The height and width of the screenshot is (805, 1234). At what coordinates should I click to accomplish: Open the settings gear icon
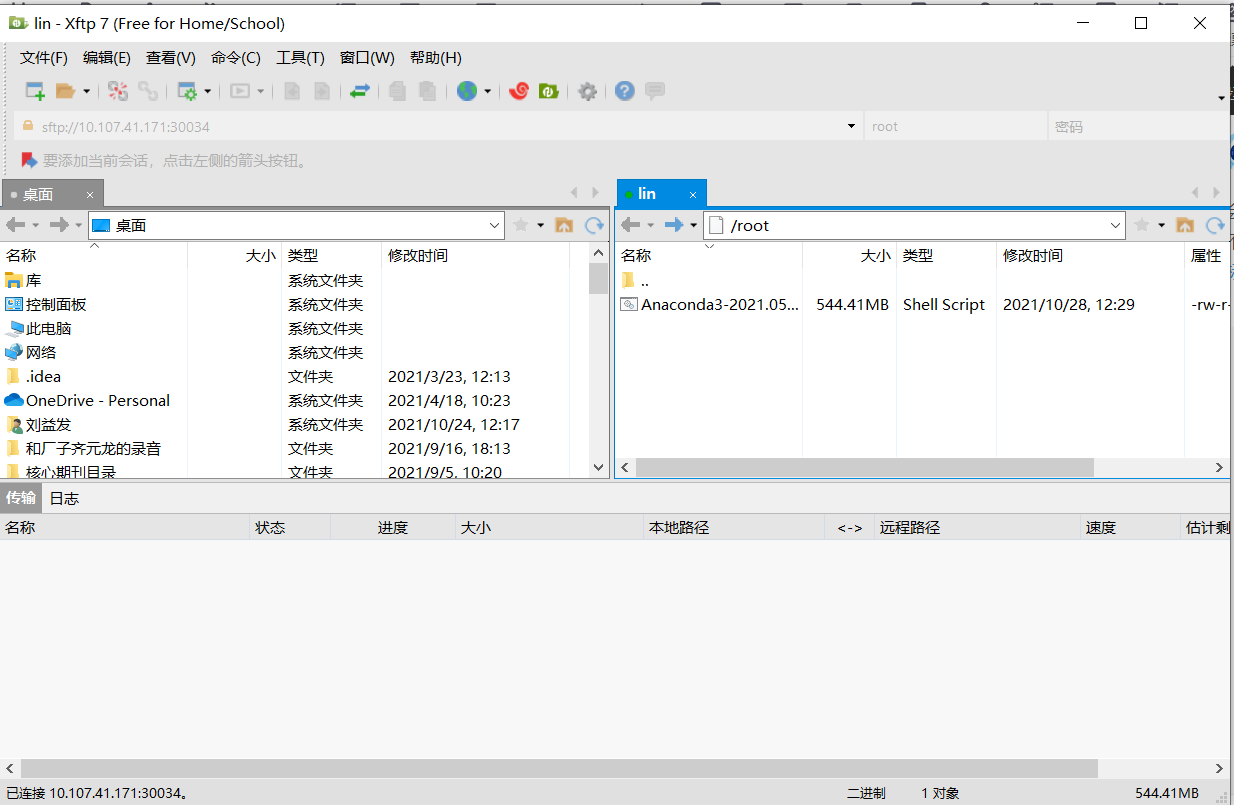tap(587, 90)
